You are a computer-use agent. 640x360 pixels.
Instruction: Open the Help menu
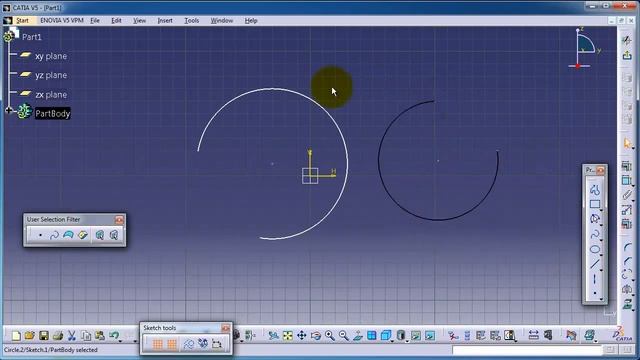click(251, 20)
